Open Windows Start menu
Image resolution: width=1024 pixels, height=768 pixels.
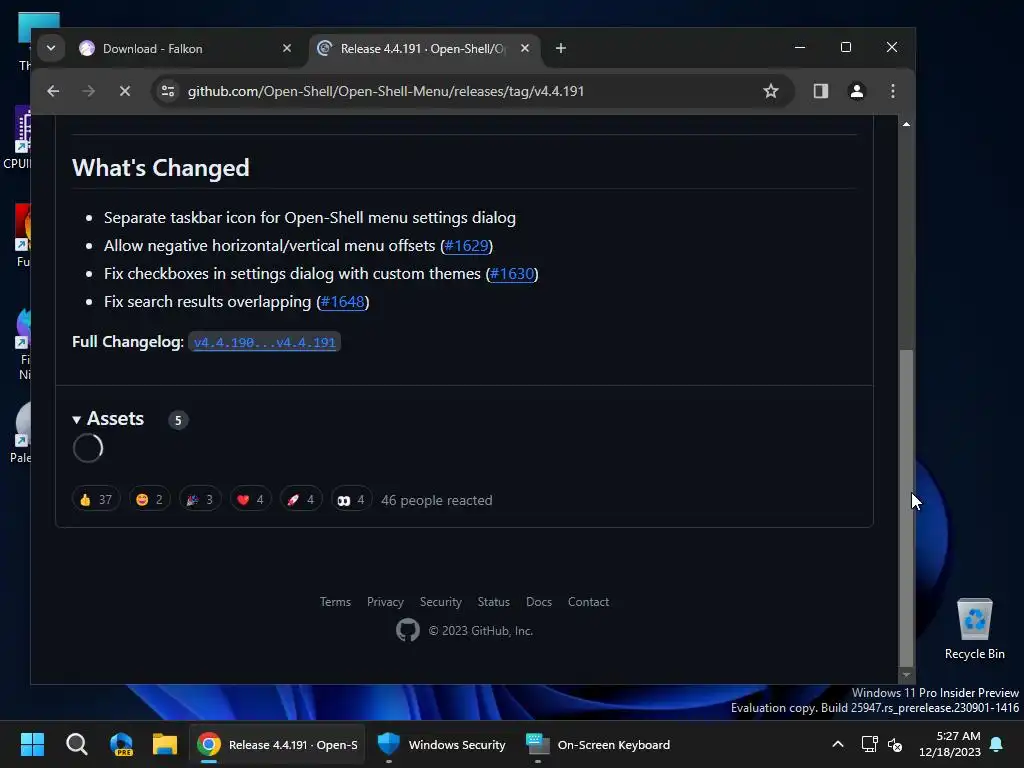pyautogui.click(x=32, y=744)
